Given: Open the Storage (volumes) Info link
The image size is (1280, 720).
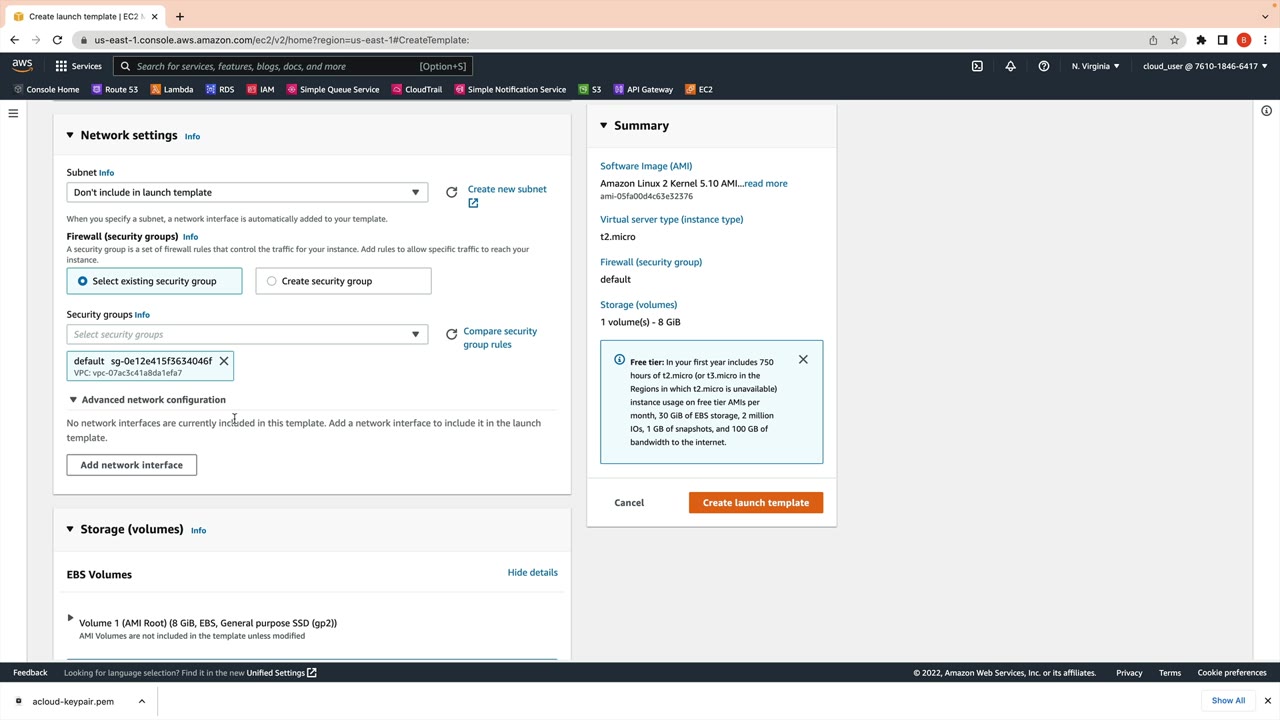Looking at the screenshot, I should (198, 530).
